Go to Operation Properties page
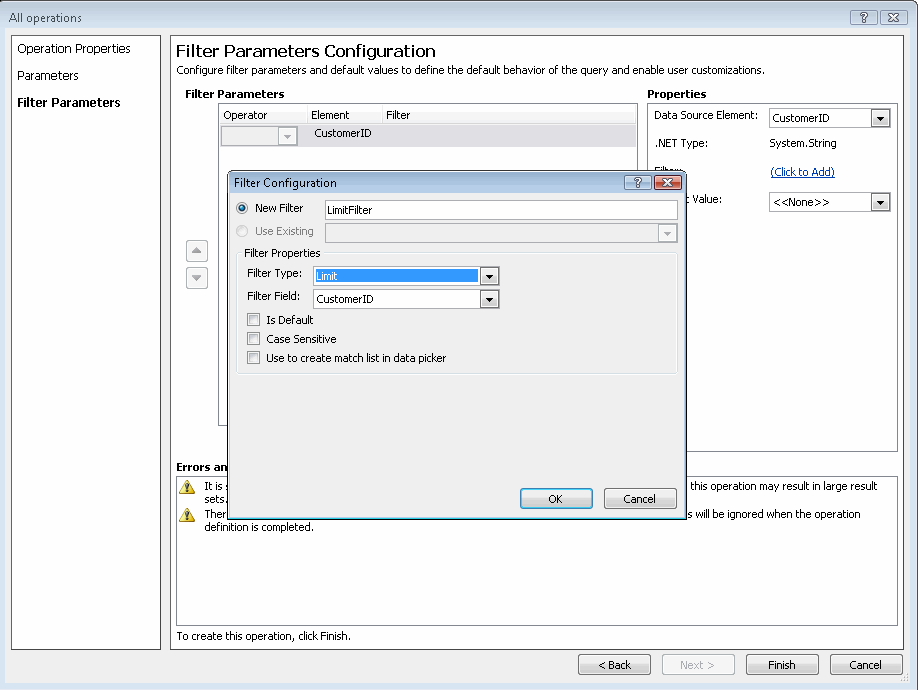Viewport: 918px width, 690px height. pos(74,49)
